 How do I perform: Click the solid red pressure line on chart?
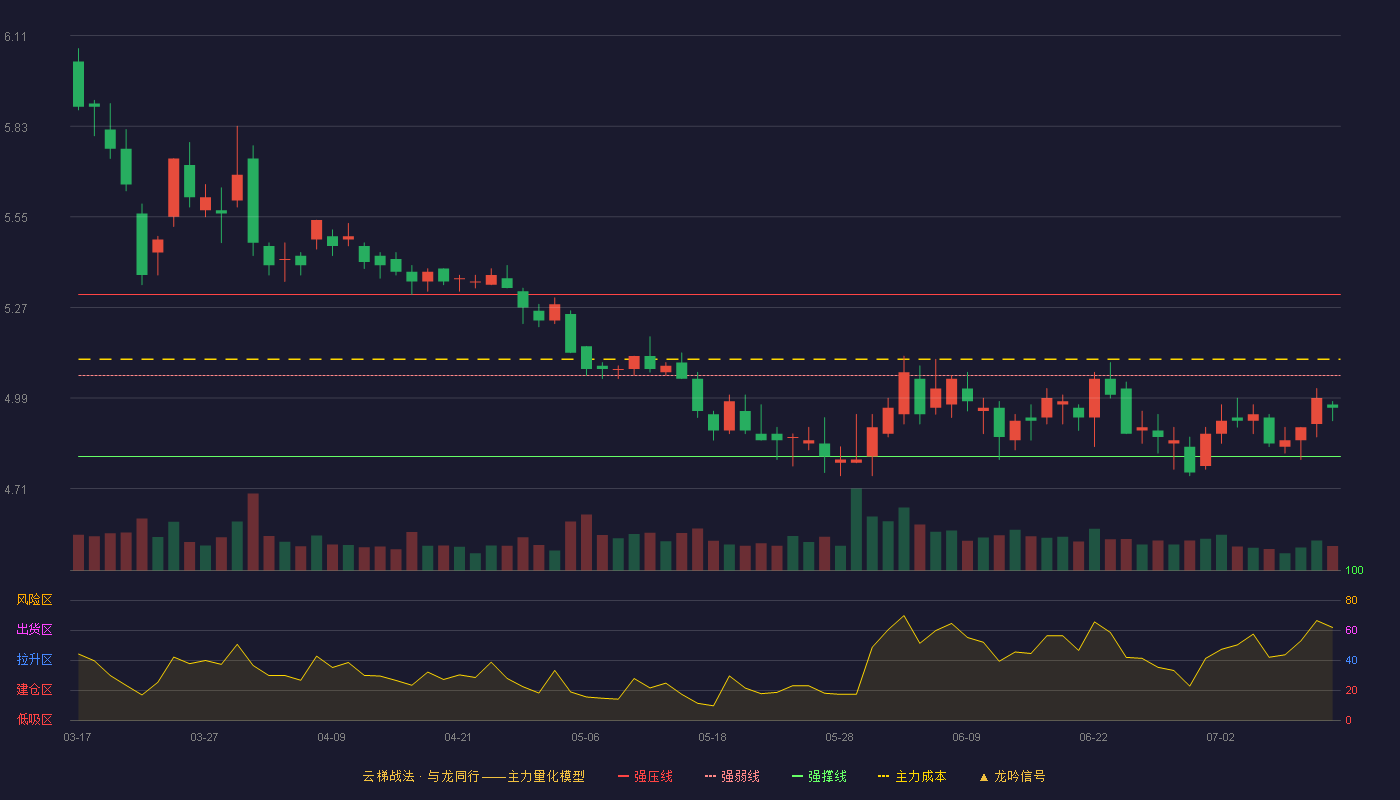click(x=709, y=295)
